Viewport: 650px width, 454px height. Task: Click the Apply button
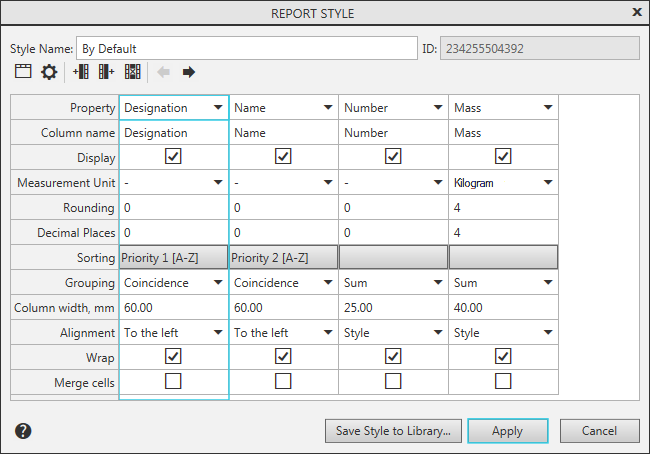coord(508,431)
